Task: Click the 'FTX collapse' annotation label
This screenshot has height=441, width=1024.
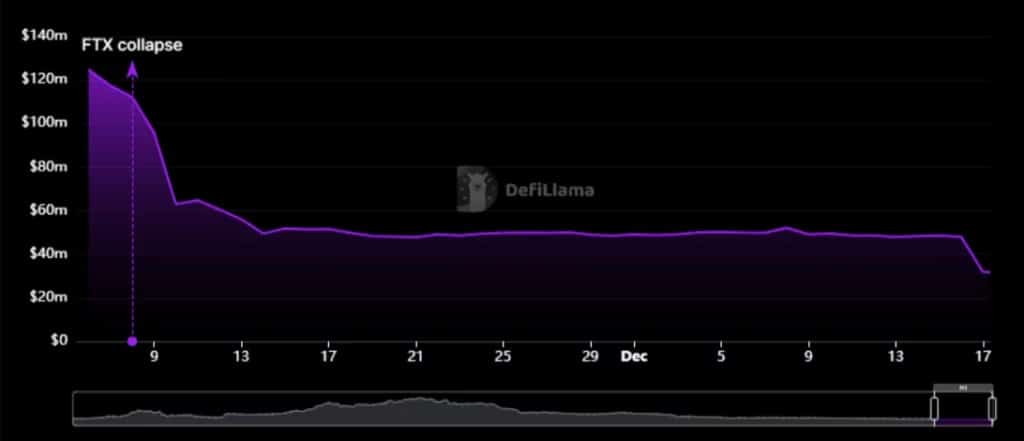Action: (x=132, y=46)
